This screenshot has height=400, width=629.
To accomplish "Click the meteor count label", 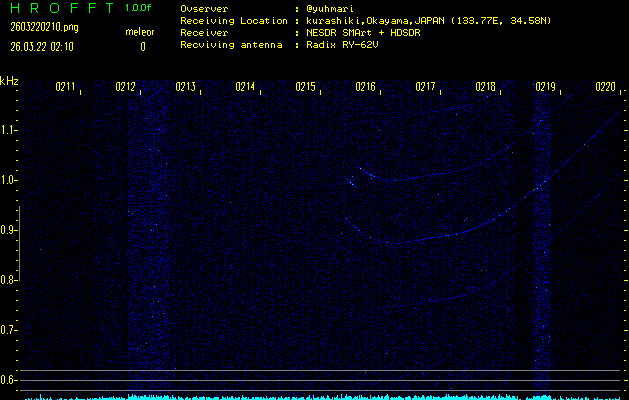I will pos(140,32).
